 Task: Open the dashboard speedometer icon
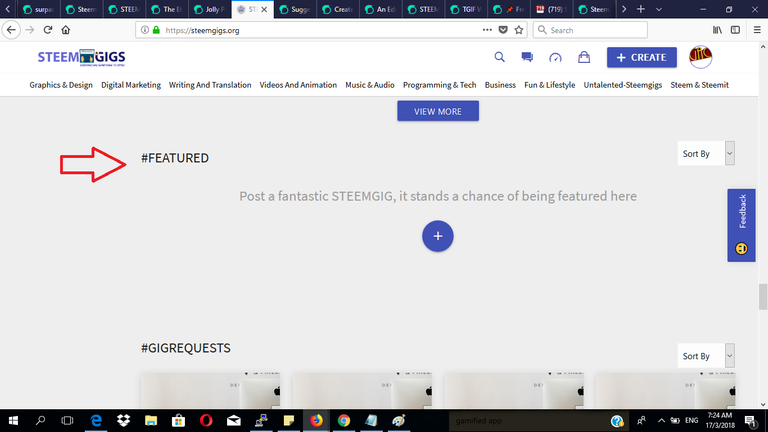point(555,58)
